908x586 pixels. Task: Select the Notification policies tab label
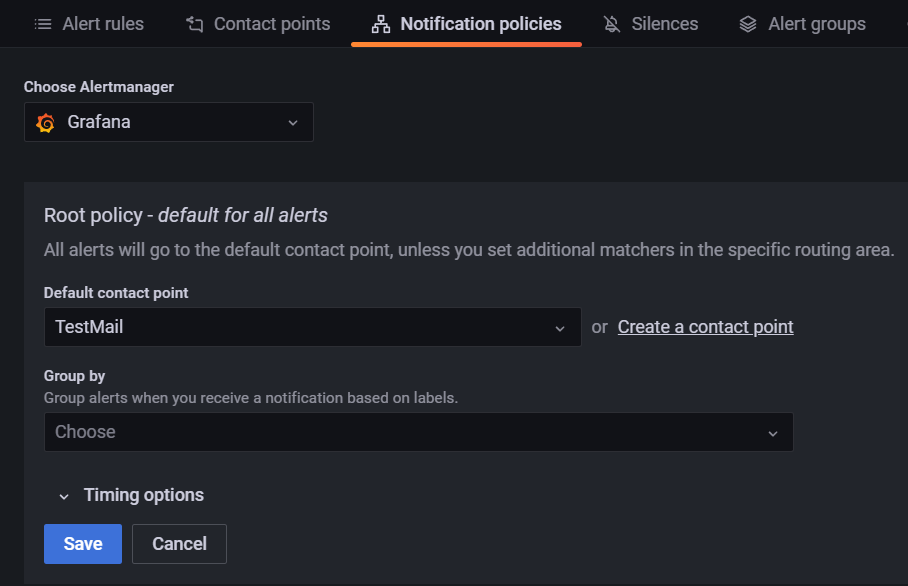[480, 24]
